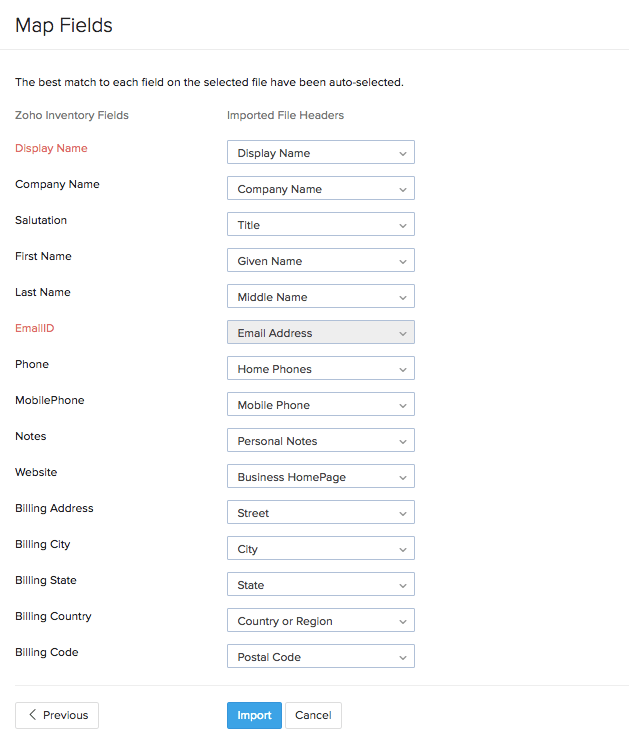Expand the Company Name mapping dropdown

tap(320, 189)
